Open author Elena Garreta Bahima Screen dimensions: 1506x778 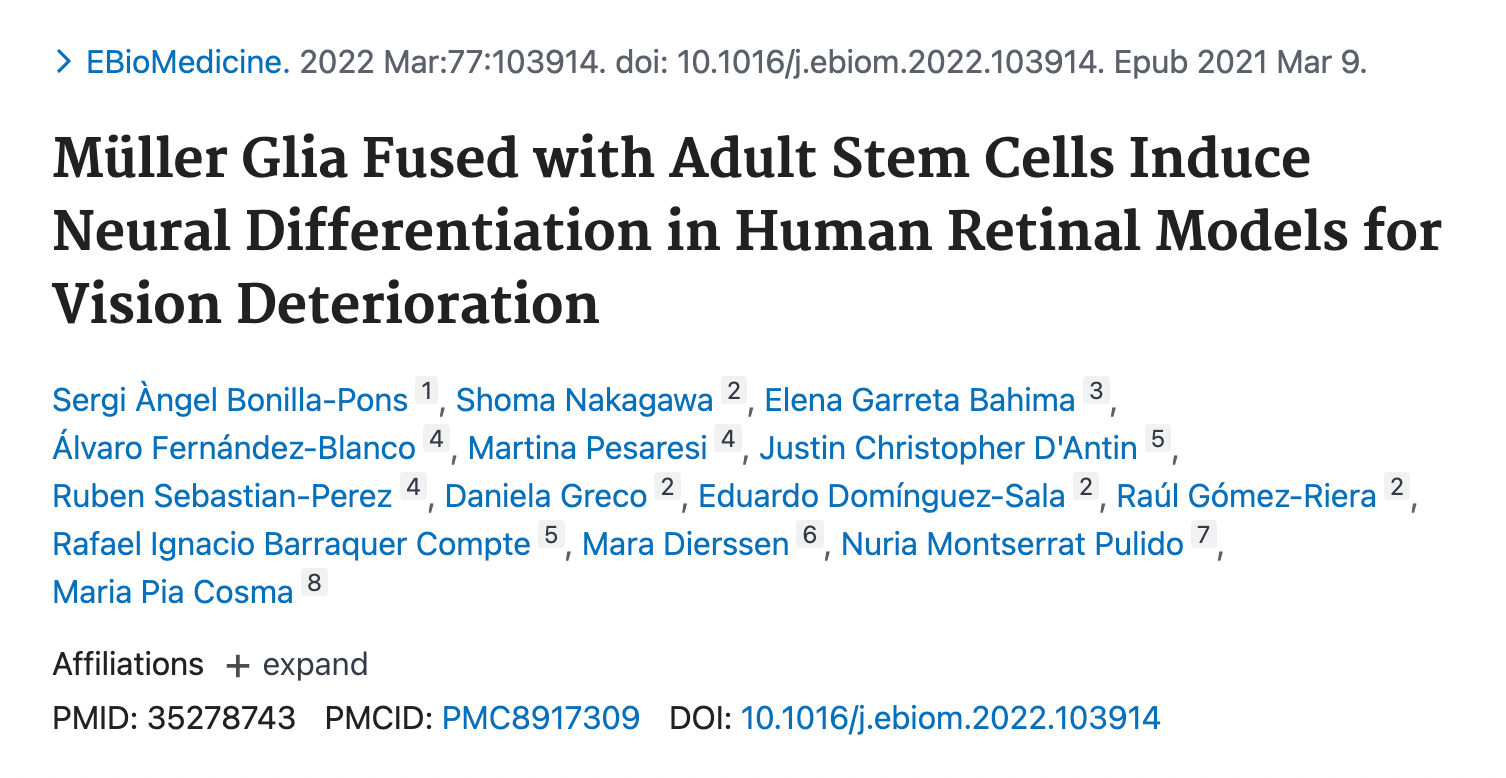click(x=919, y=400)
